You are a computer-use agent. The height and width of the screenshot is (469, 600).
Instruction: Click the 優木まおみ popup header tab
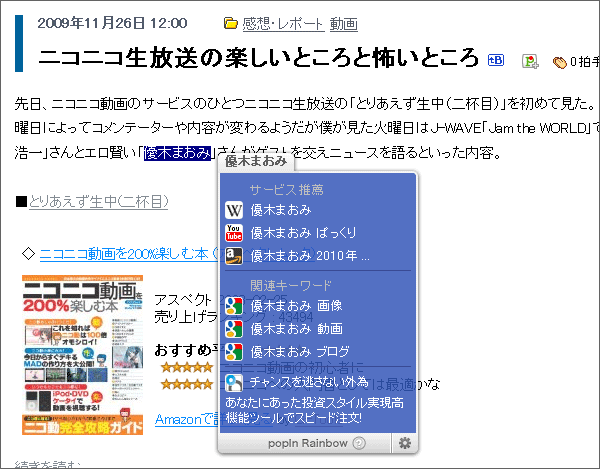(256, 161)
